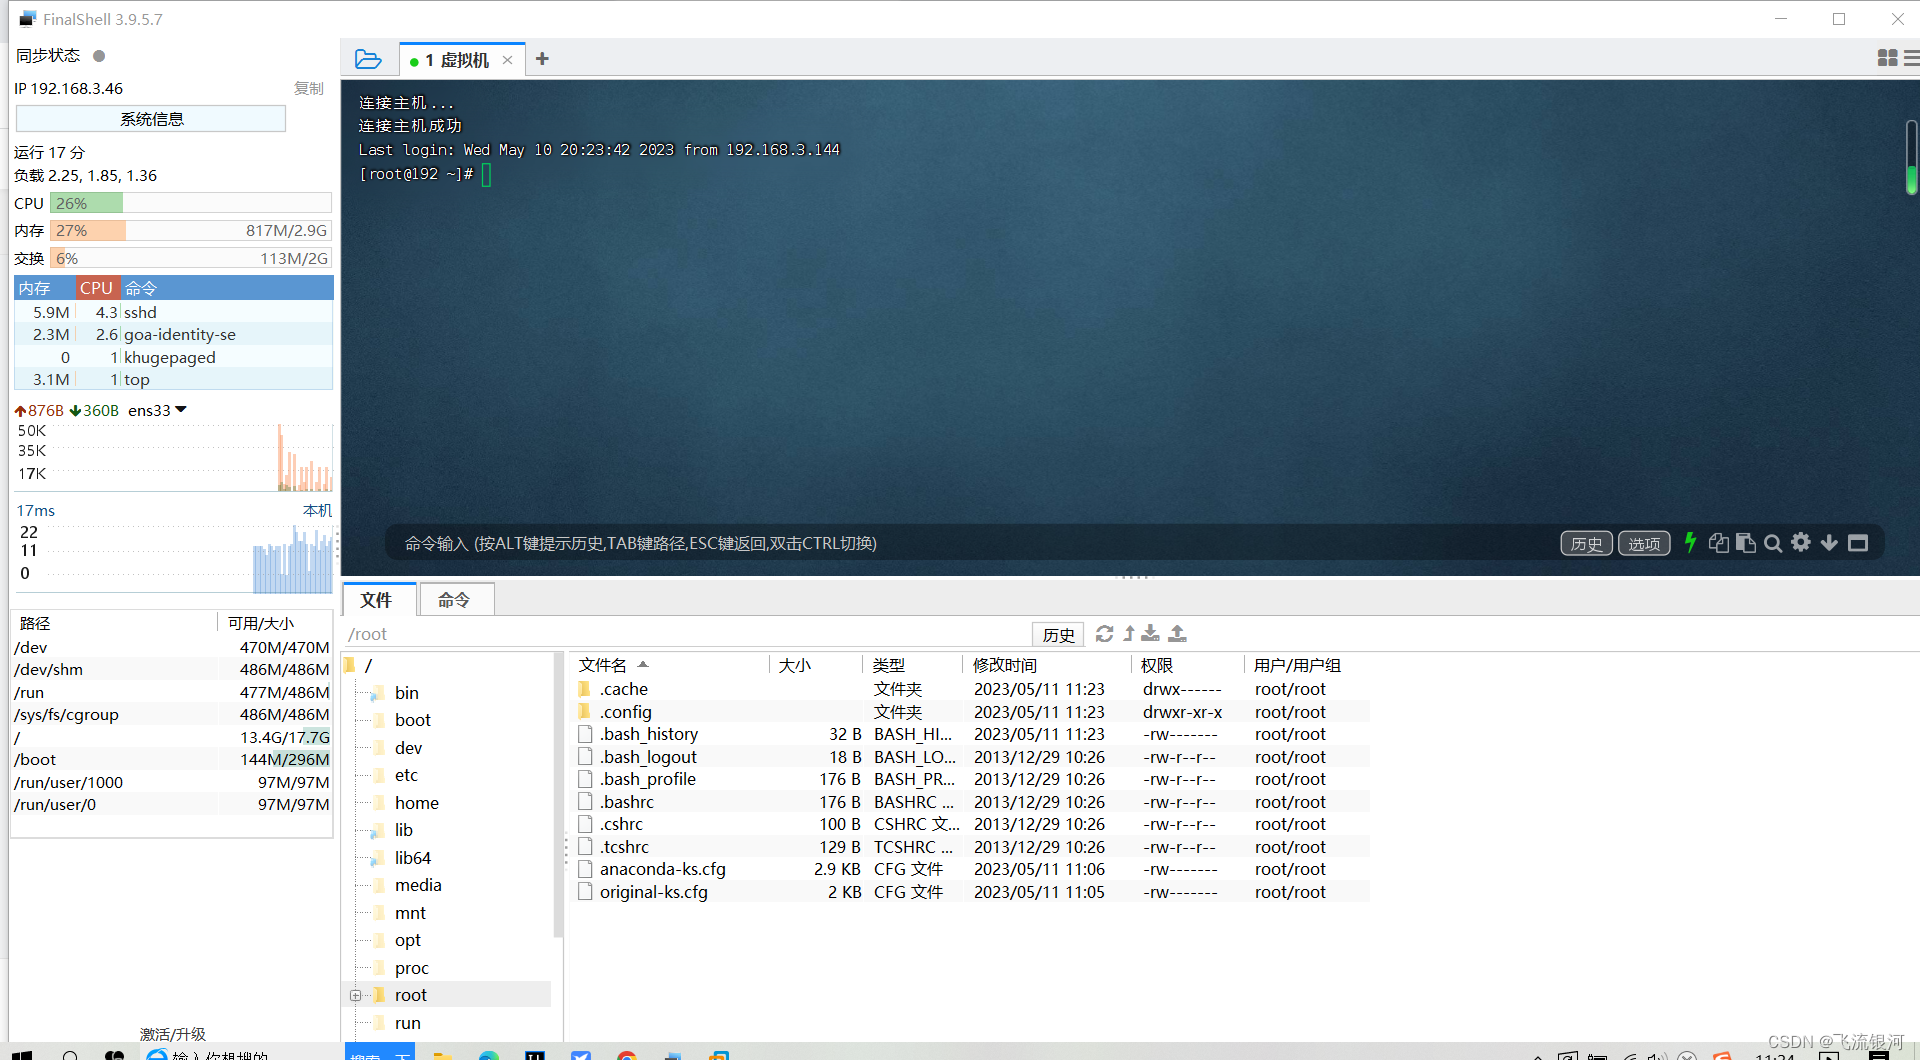Sort files by 类型 column
The image size is (1920, 1060).
[888, 665]
